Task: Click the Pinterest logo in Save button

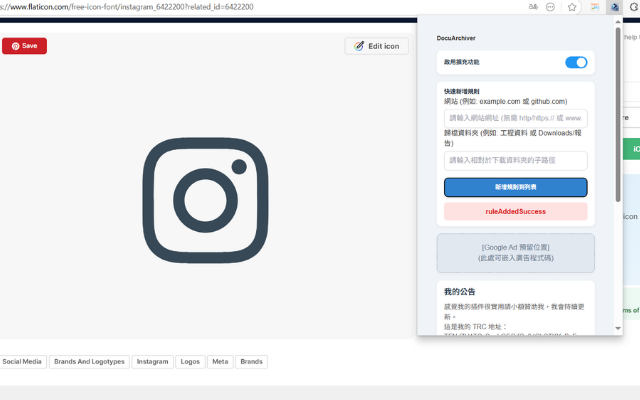Action: click(x=16, y=46)
